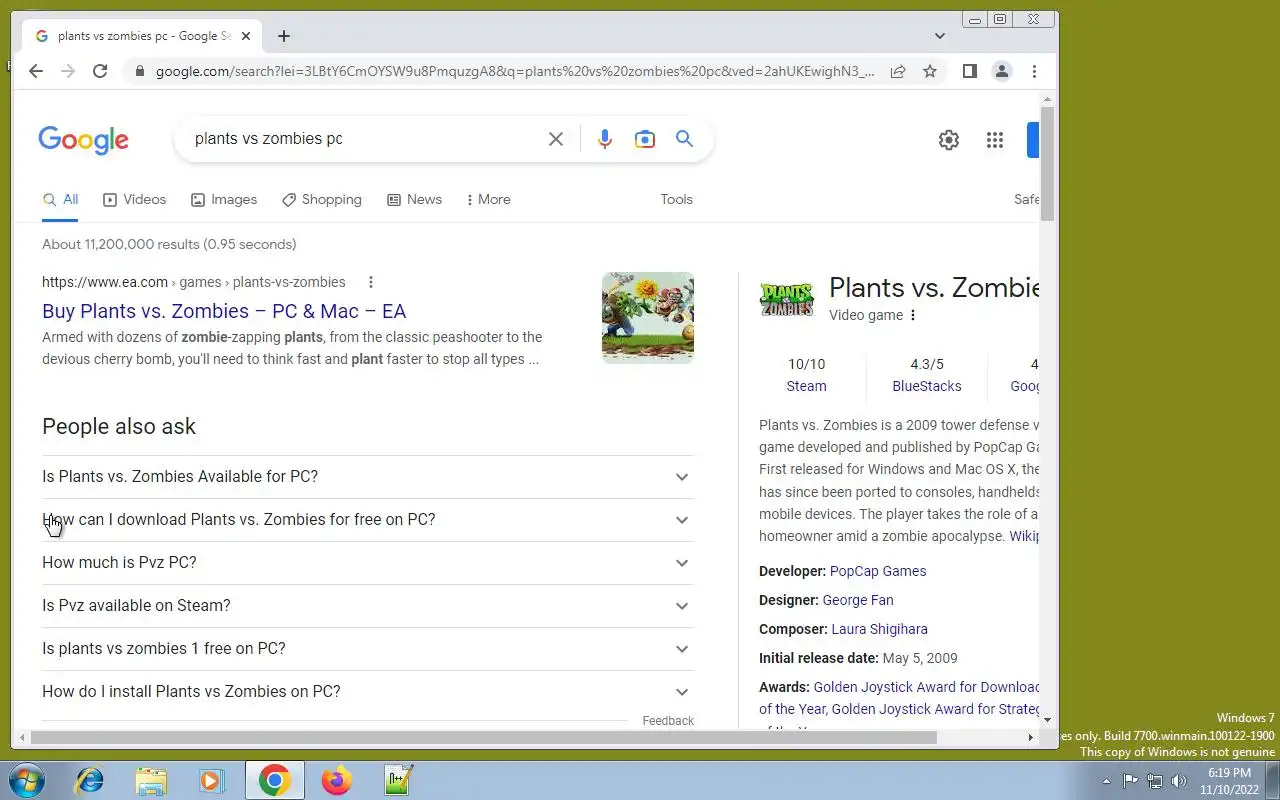1280x800 pixels.
Task: Click the Plants vs Zombies result thumbnail
Action: (648, 318)
